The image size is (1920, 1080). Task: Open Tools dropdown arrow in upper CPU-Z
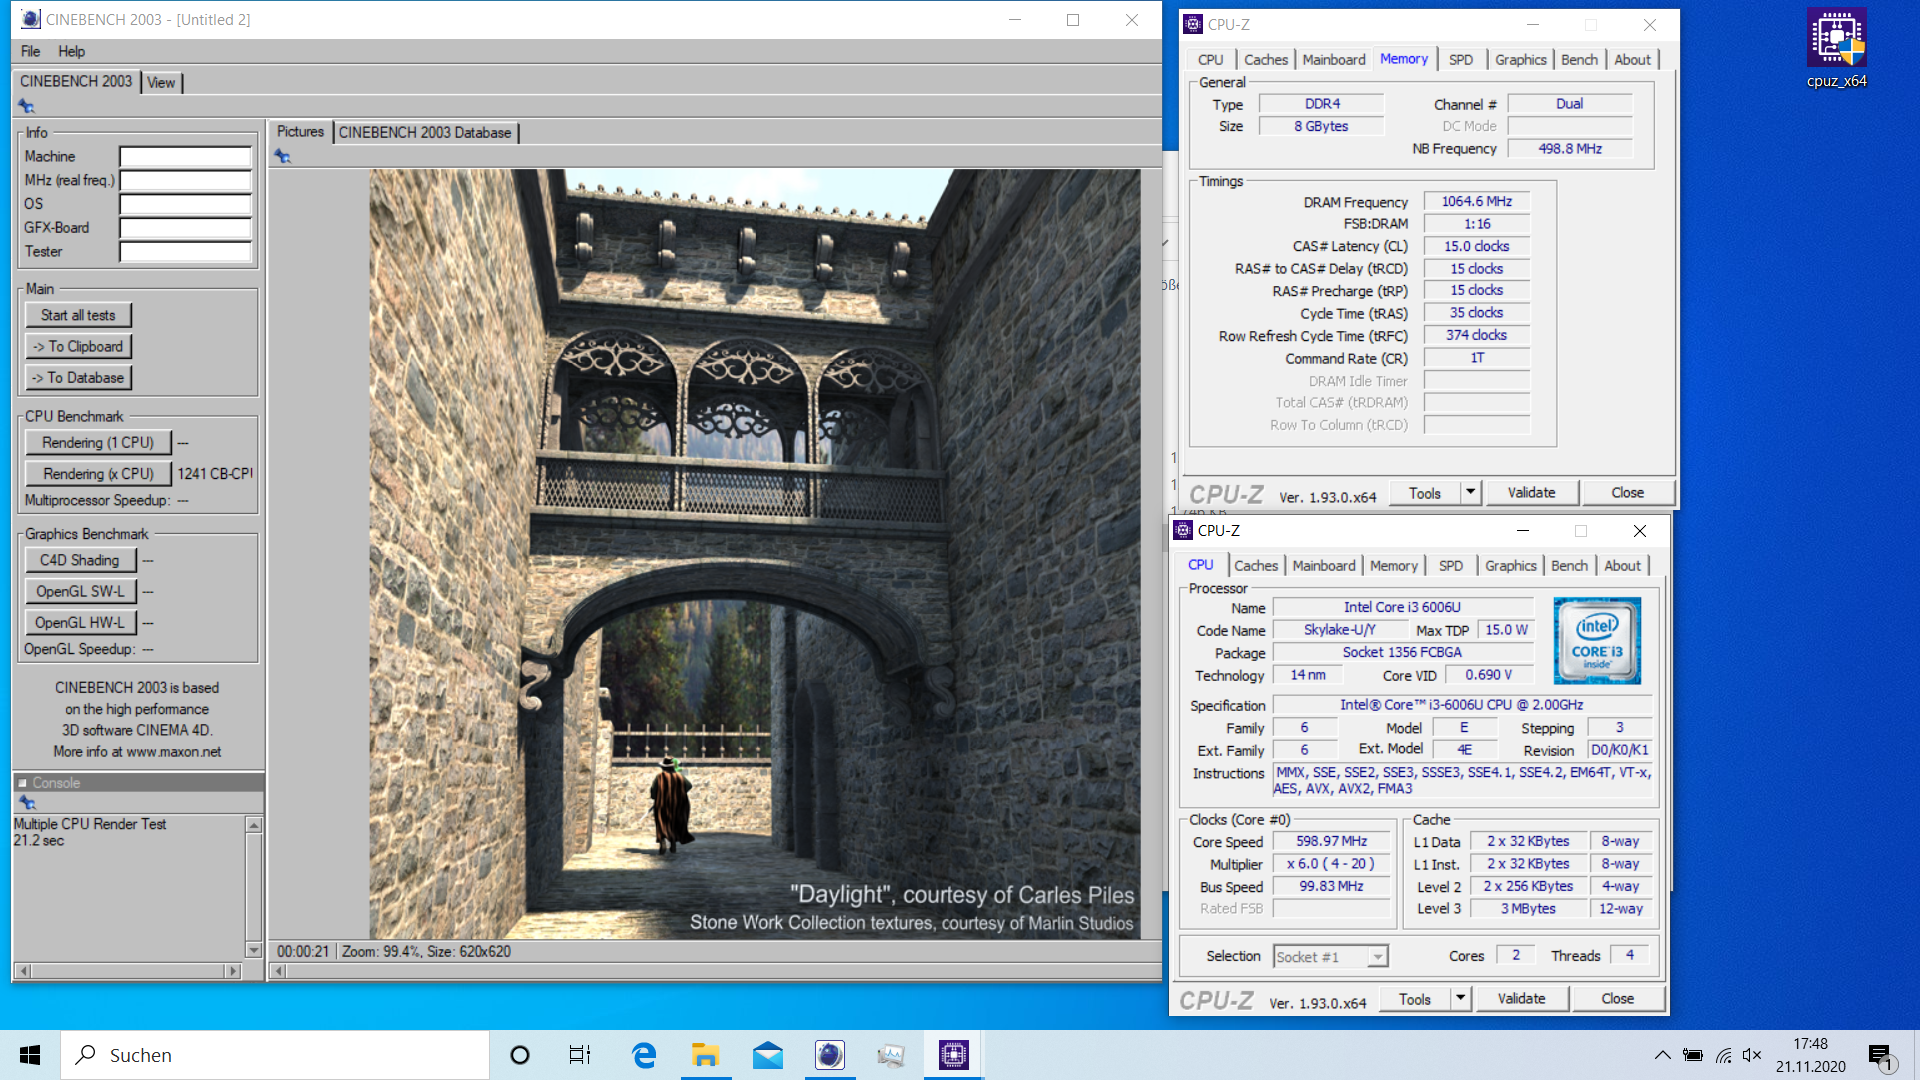(1470, 492)
